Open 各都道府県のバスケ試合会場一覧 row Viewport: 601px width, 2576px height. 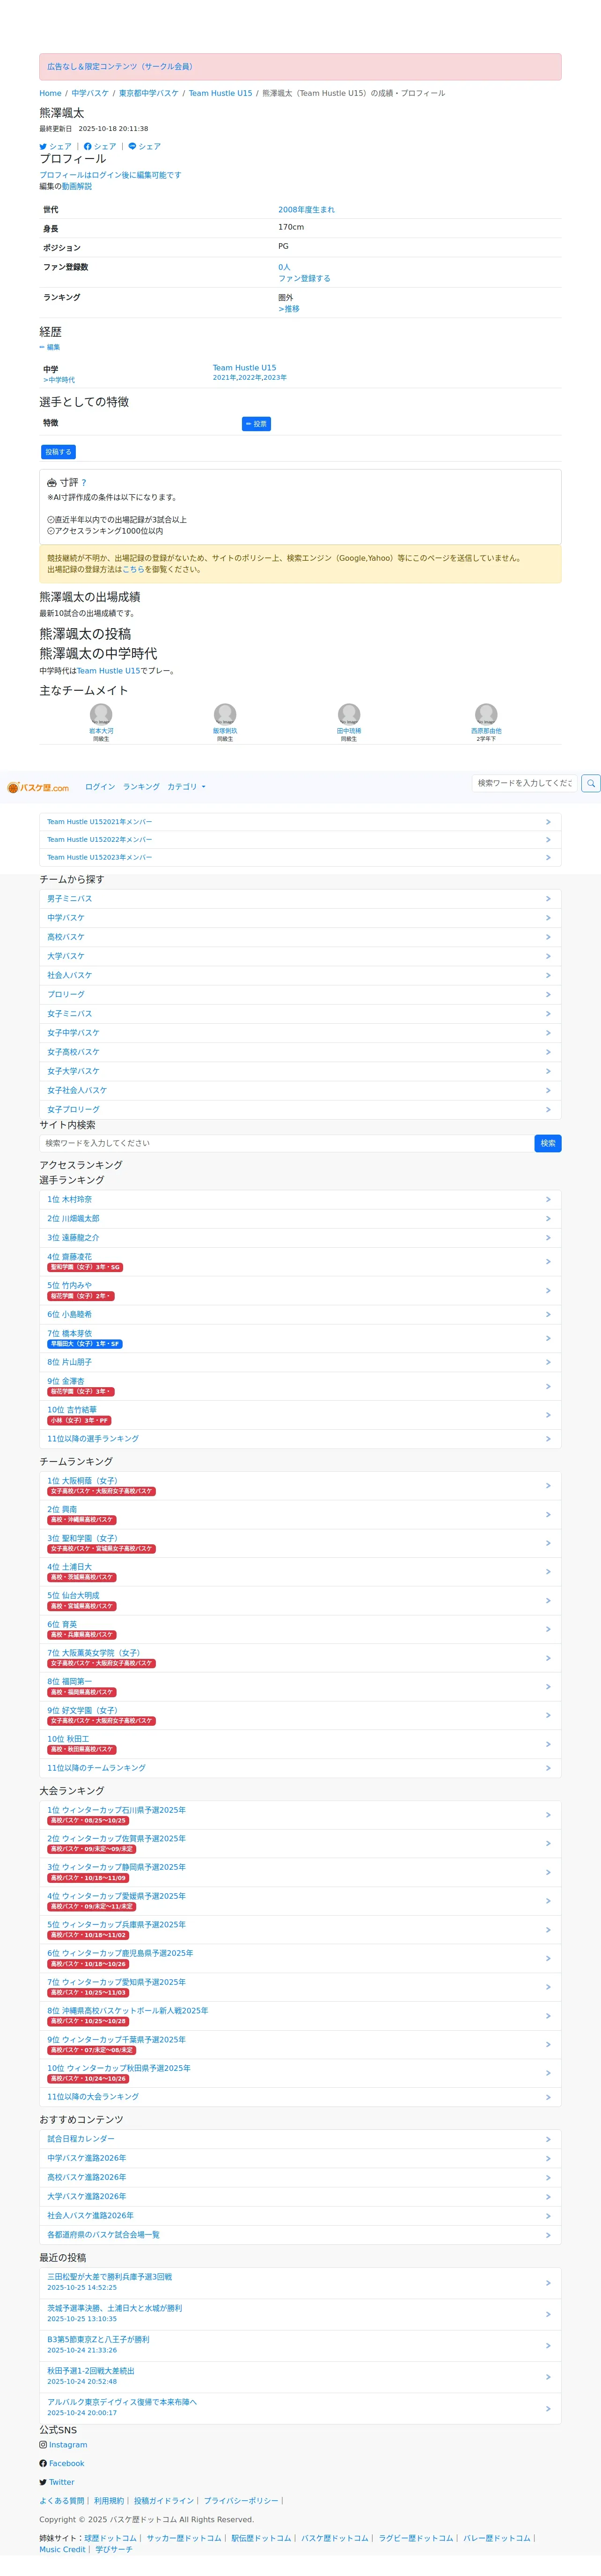click(x=300, y=2235)
